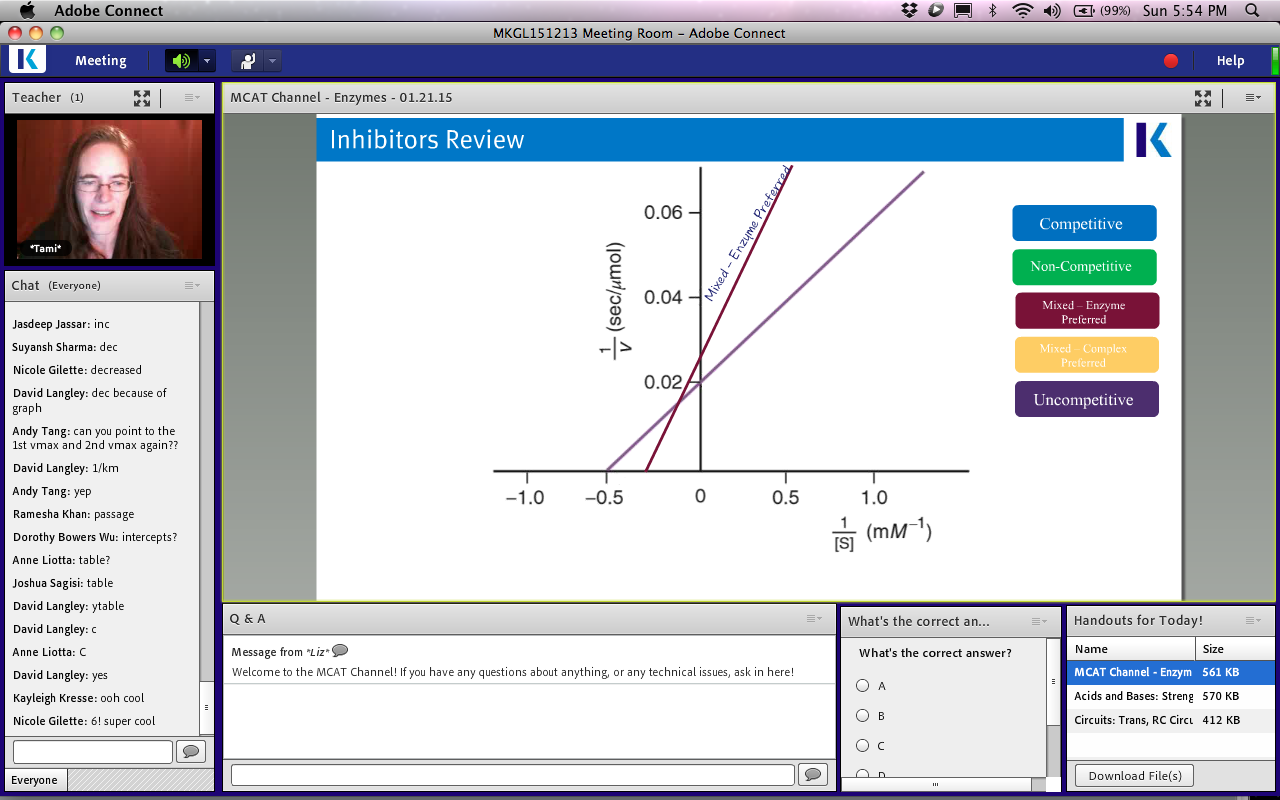Image resolution: width=1280 pixels, height=800 pixels.
Task: Click the AirPlay display menu icon
Action: click(x=963, y=11)
